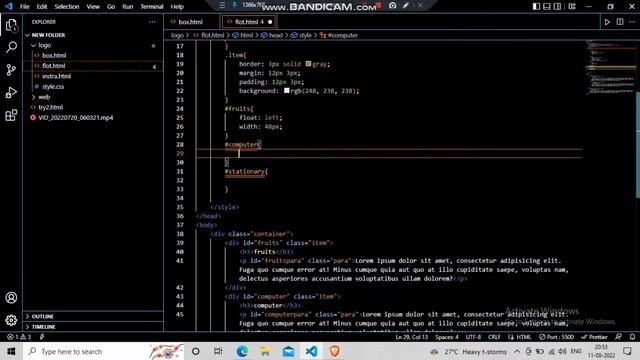Select flot.html in explorer tree

click(53, 66)
